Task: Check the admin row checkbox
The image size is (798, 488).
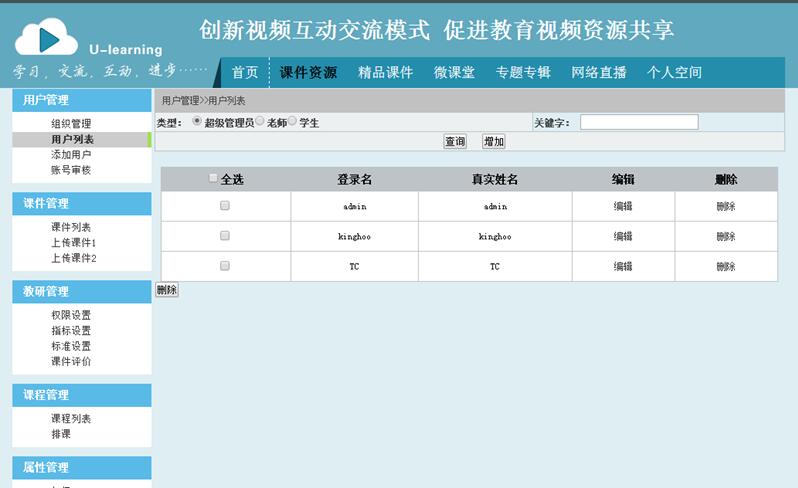Action: point(224,206)
